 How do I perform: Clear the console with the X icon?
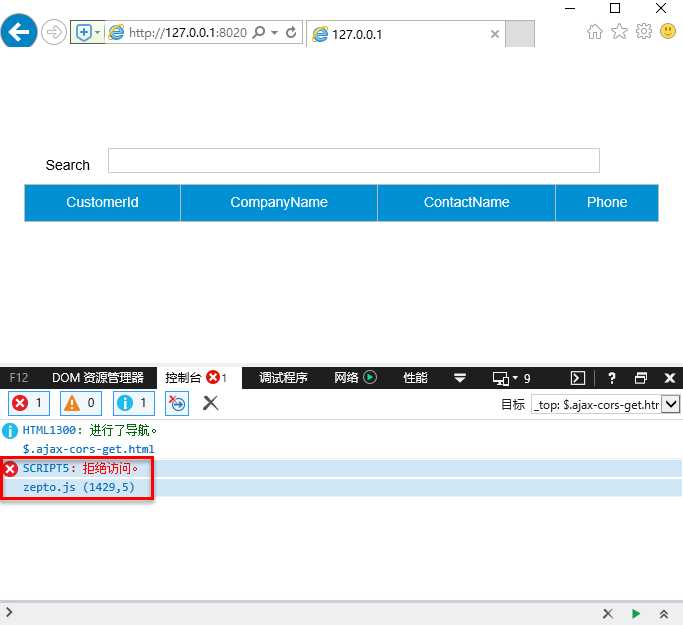pos(210,403)
